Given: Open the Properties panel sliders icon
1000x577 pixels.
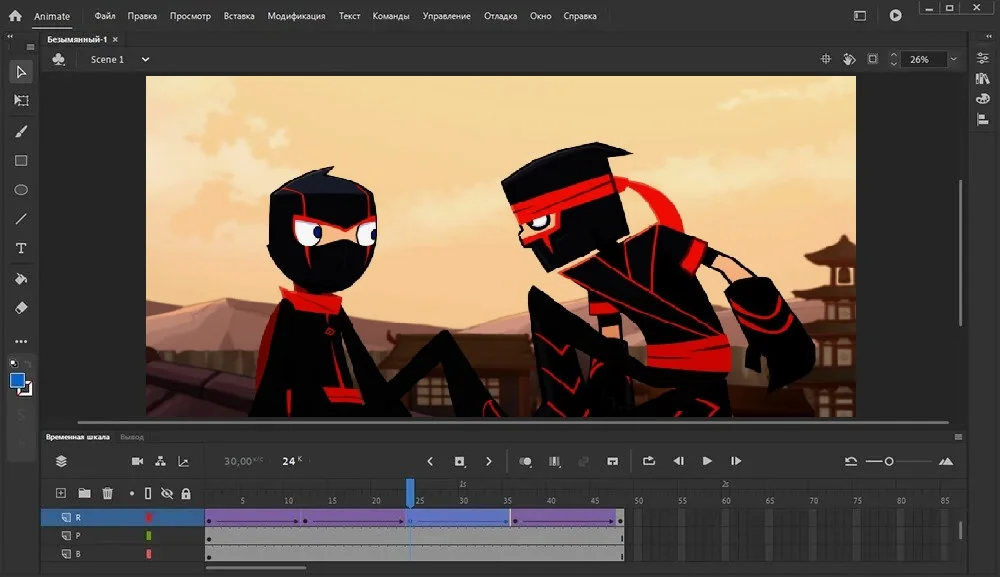Looking at the screenshot, I should (x=983, y=58).
